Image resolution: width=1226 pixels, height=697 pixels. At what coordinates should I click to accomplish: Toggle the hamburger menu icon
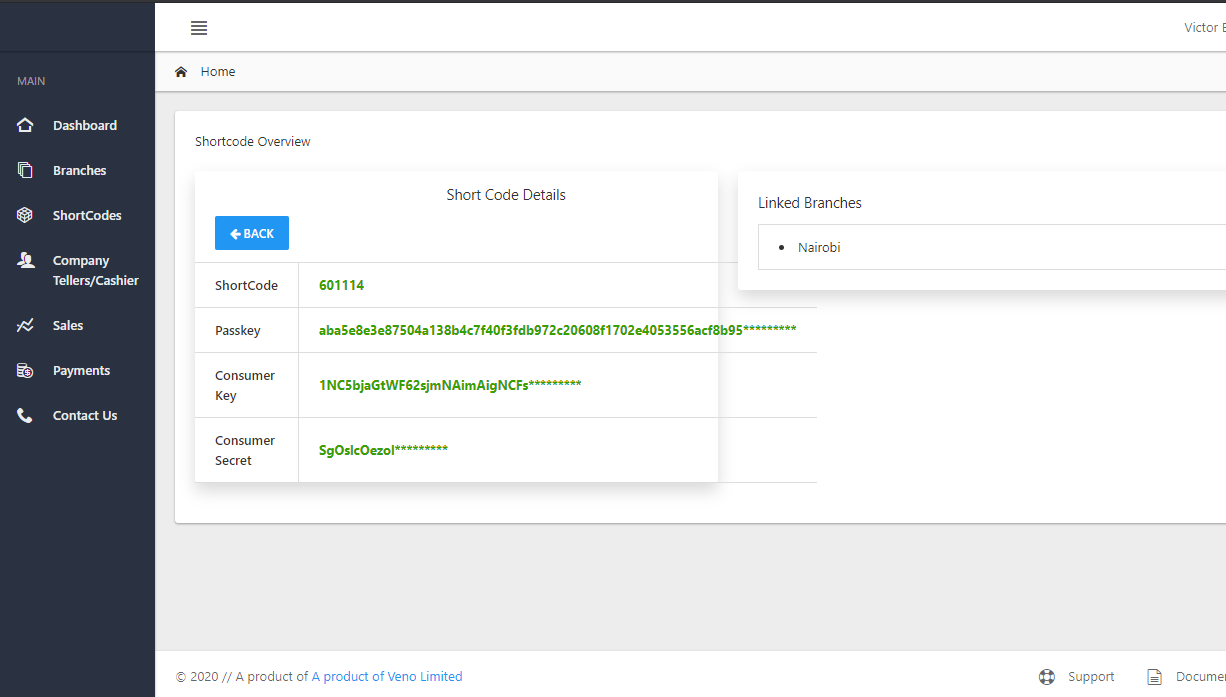pos(199,28)
